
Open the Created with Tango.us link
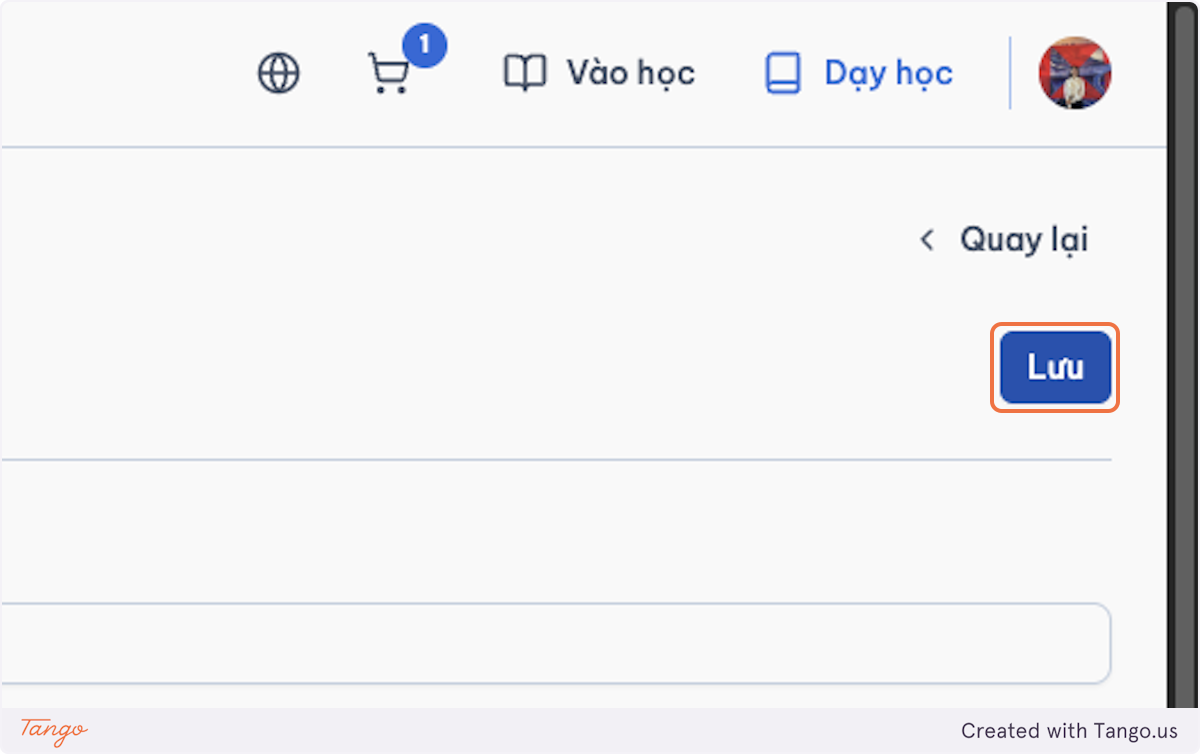coord(1069,731)
